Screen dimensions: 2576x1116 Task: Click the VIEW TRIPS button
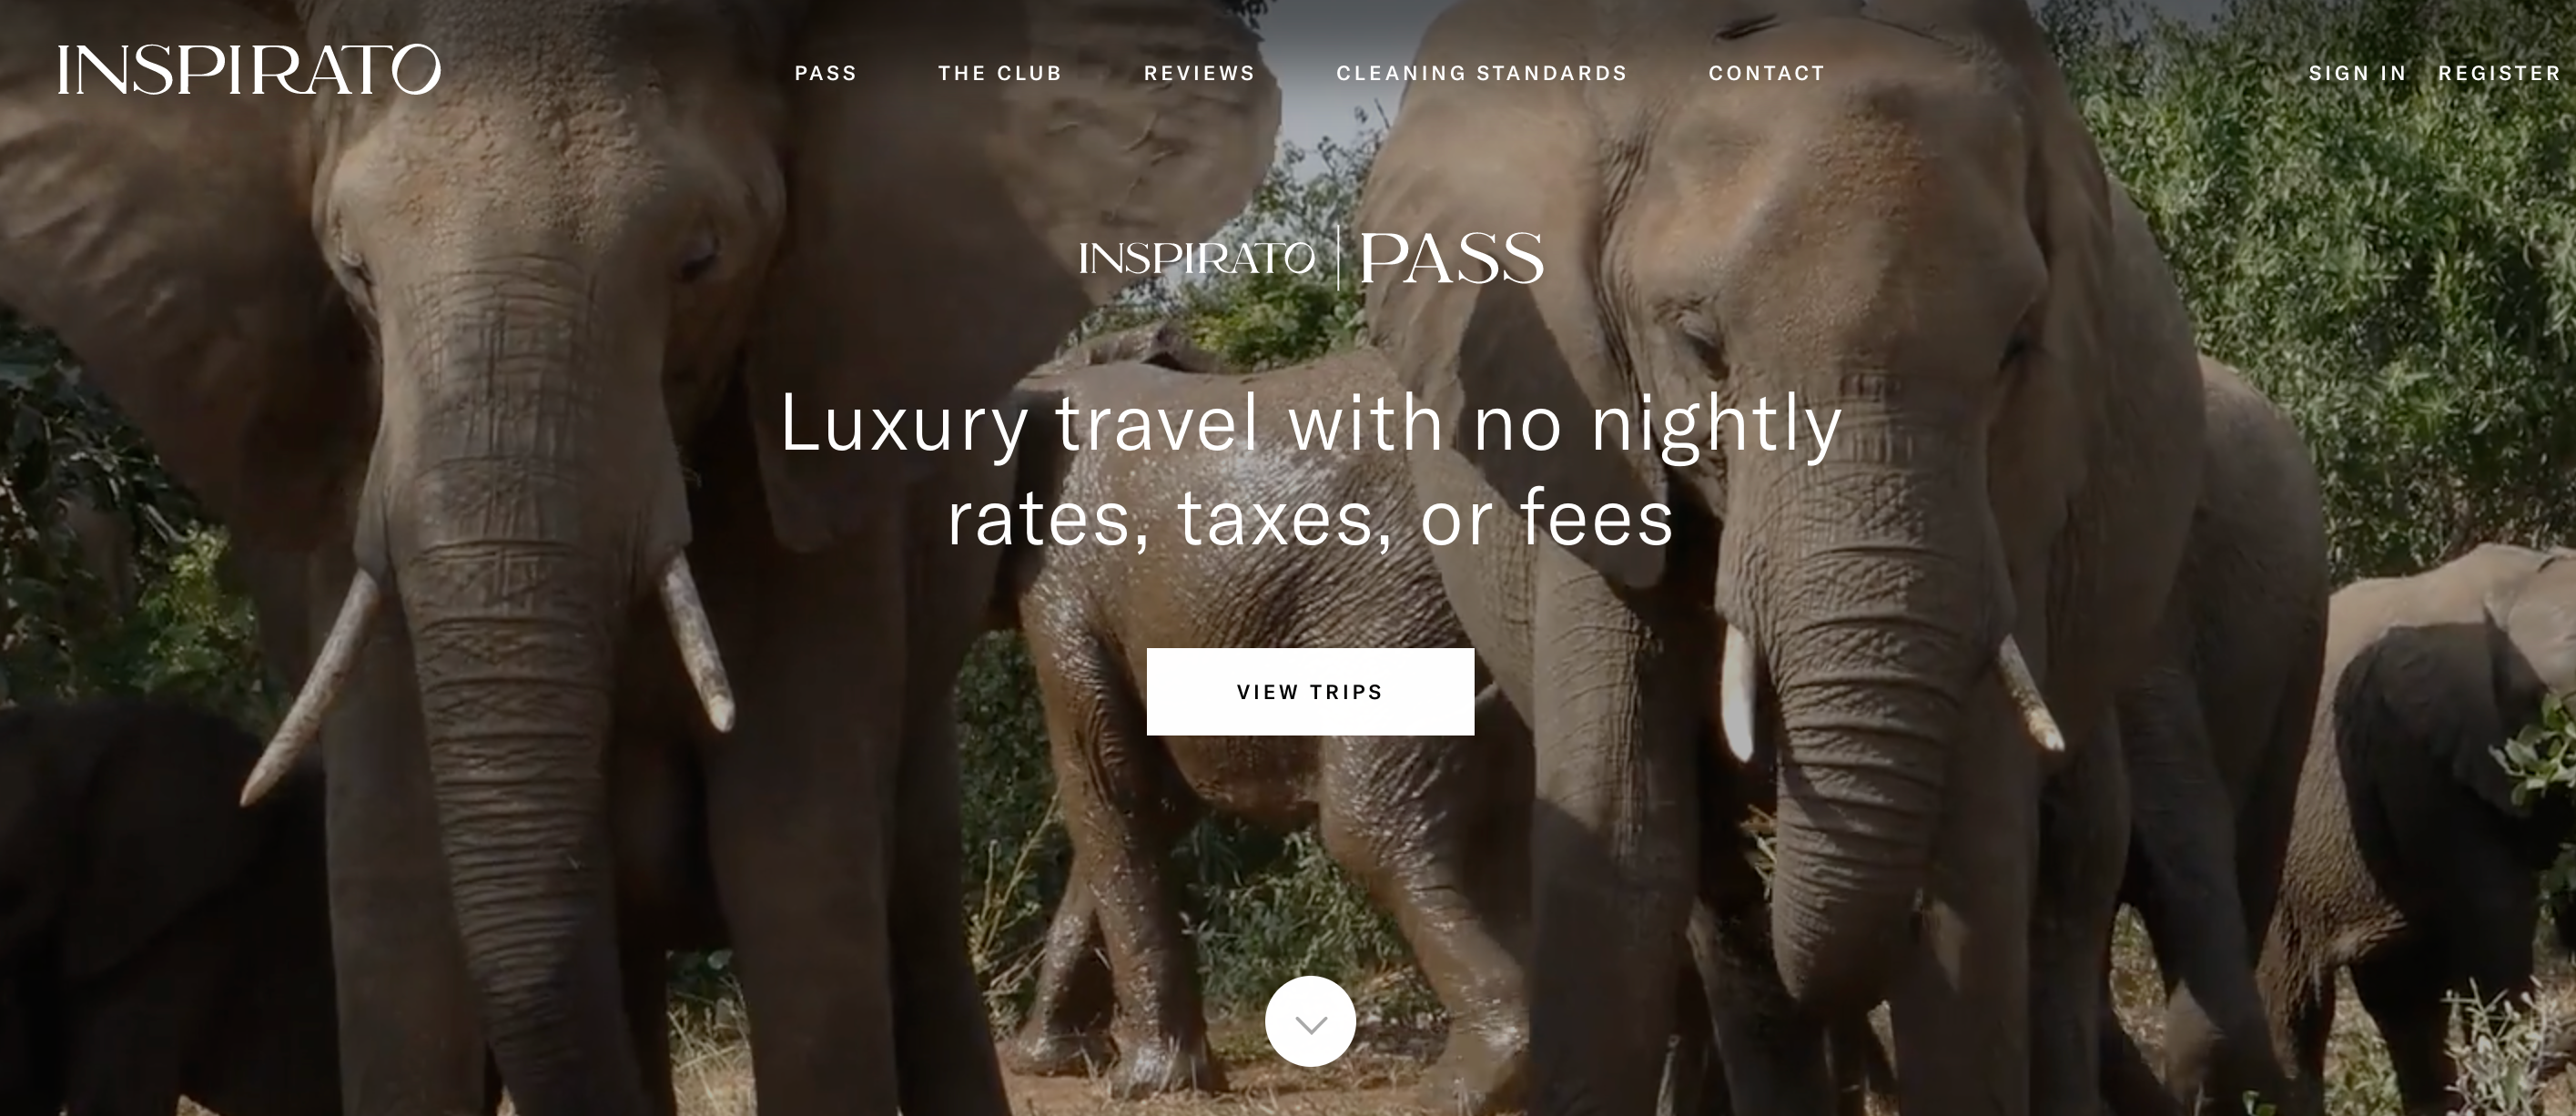tap(1310, 692)
